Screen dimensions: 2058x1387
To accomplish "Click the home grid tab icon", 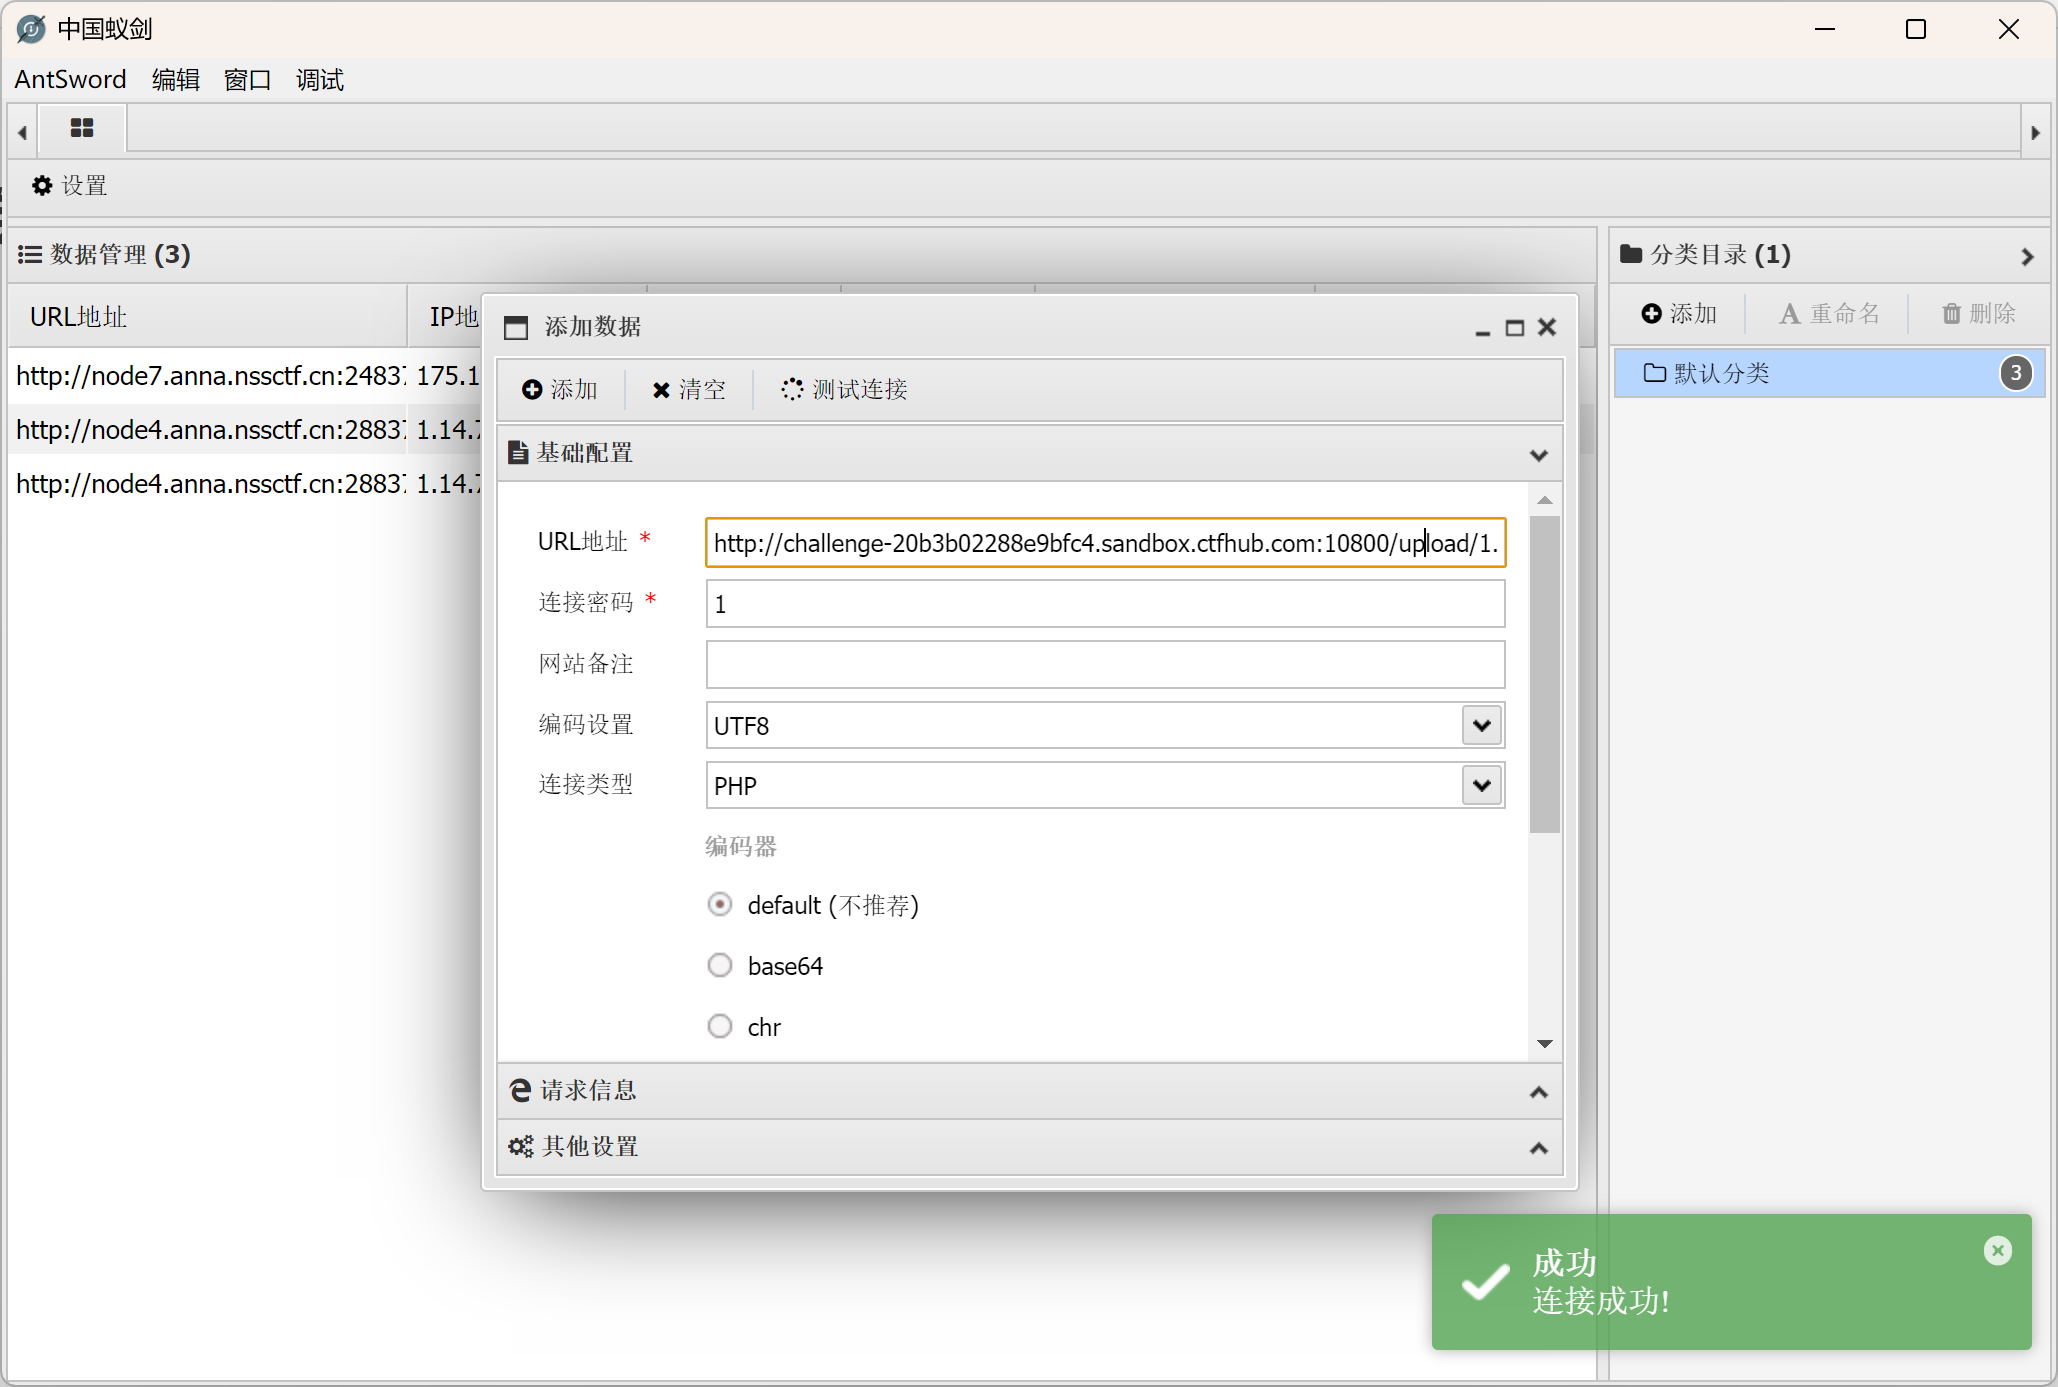I will tap(82, 128).
